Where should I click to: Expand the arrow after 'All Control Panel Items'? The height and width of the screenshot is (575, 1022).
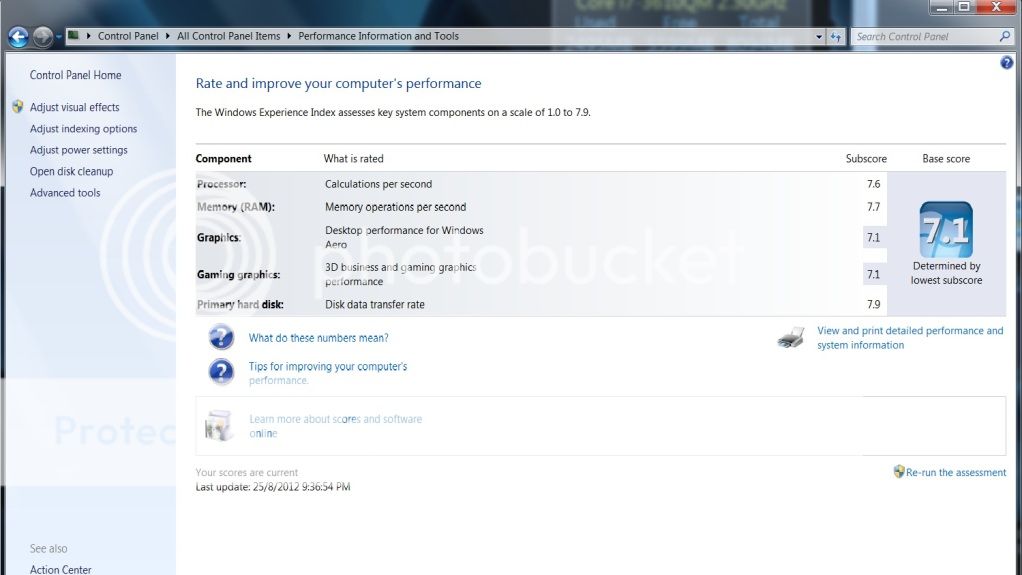(x=289, y=37)
